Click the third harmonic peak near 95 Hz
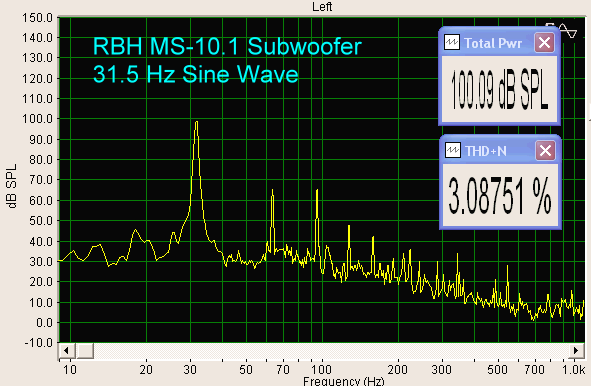The height and width of the screenshot is (386, 591). pyautogui.click(x=317, y=190)
